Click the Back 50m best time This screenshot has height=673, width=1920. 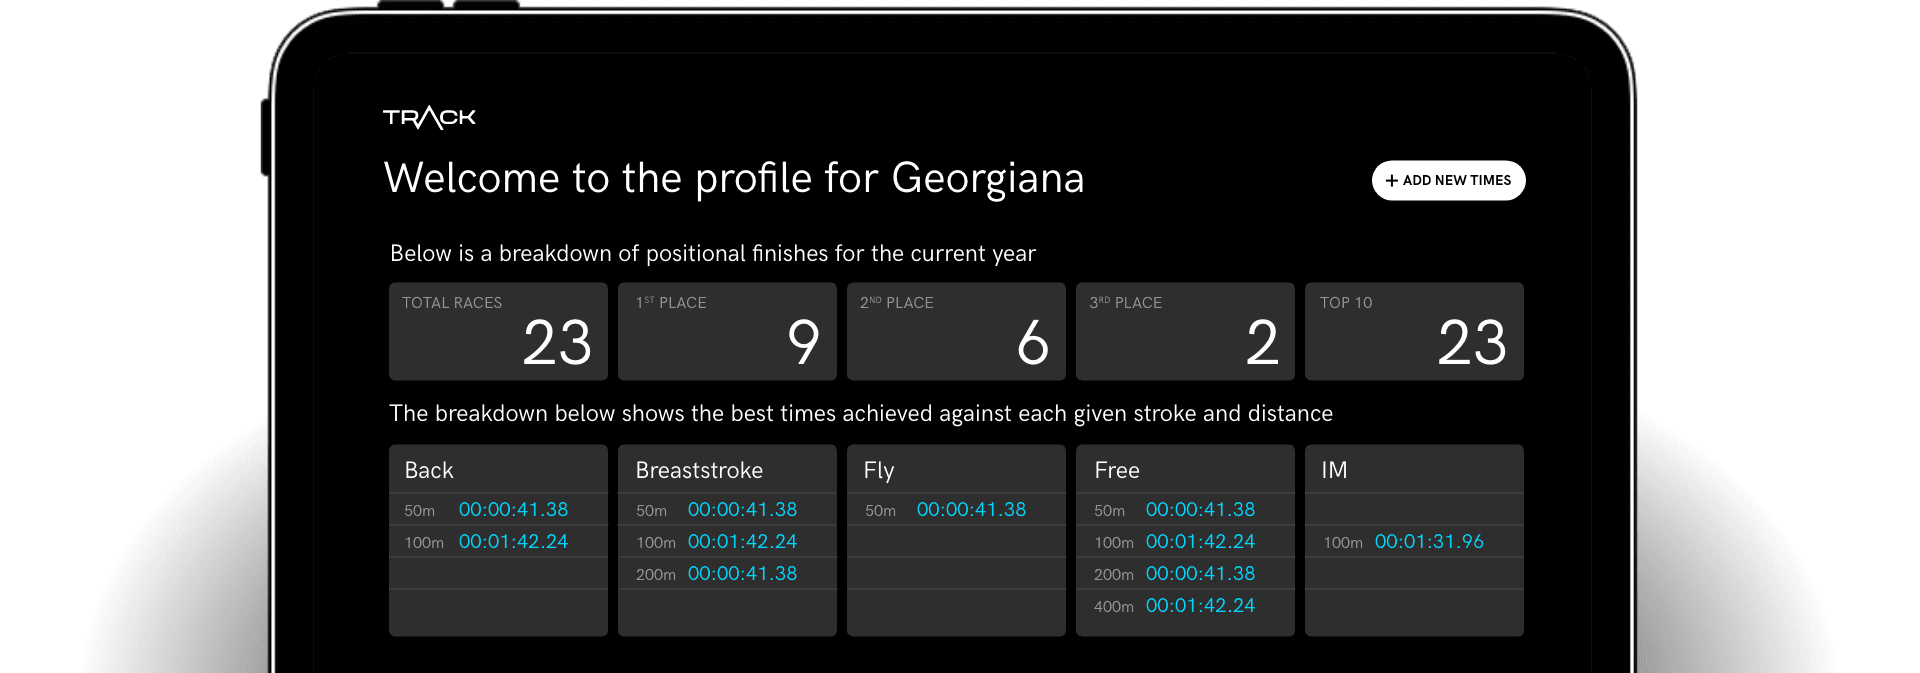[x=513, y=510]
